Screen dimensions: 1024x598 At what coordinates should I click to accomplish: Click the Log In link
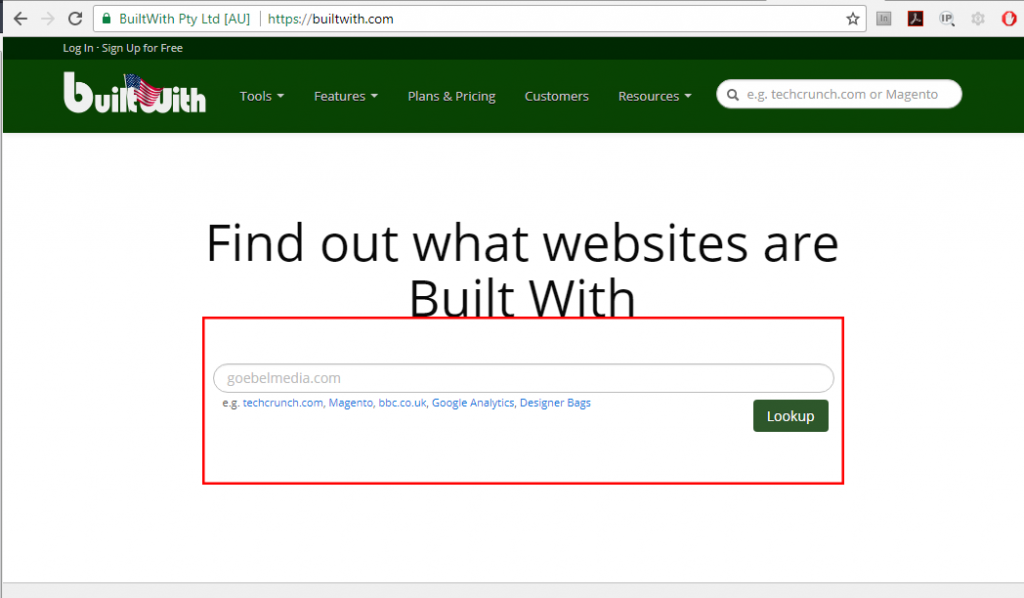(78, 48)
